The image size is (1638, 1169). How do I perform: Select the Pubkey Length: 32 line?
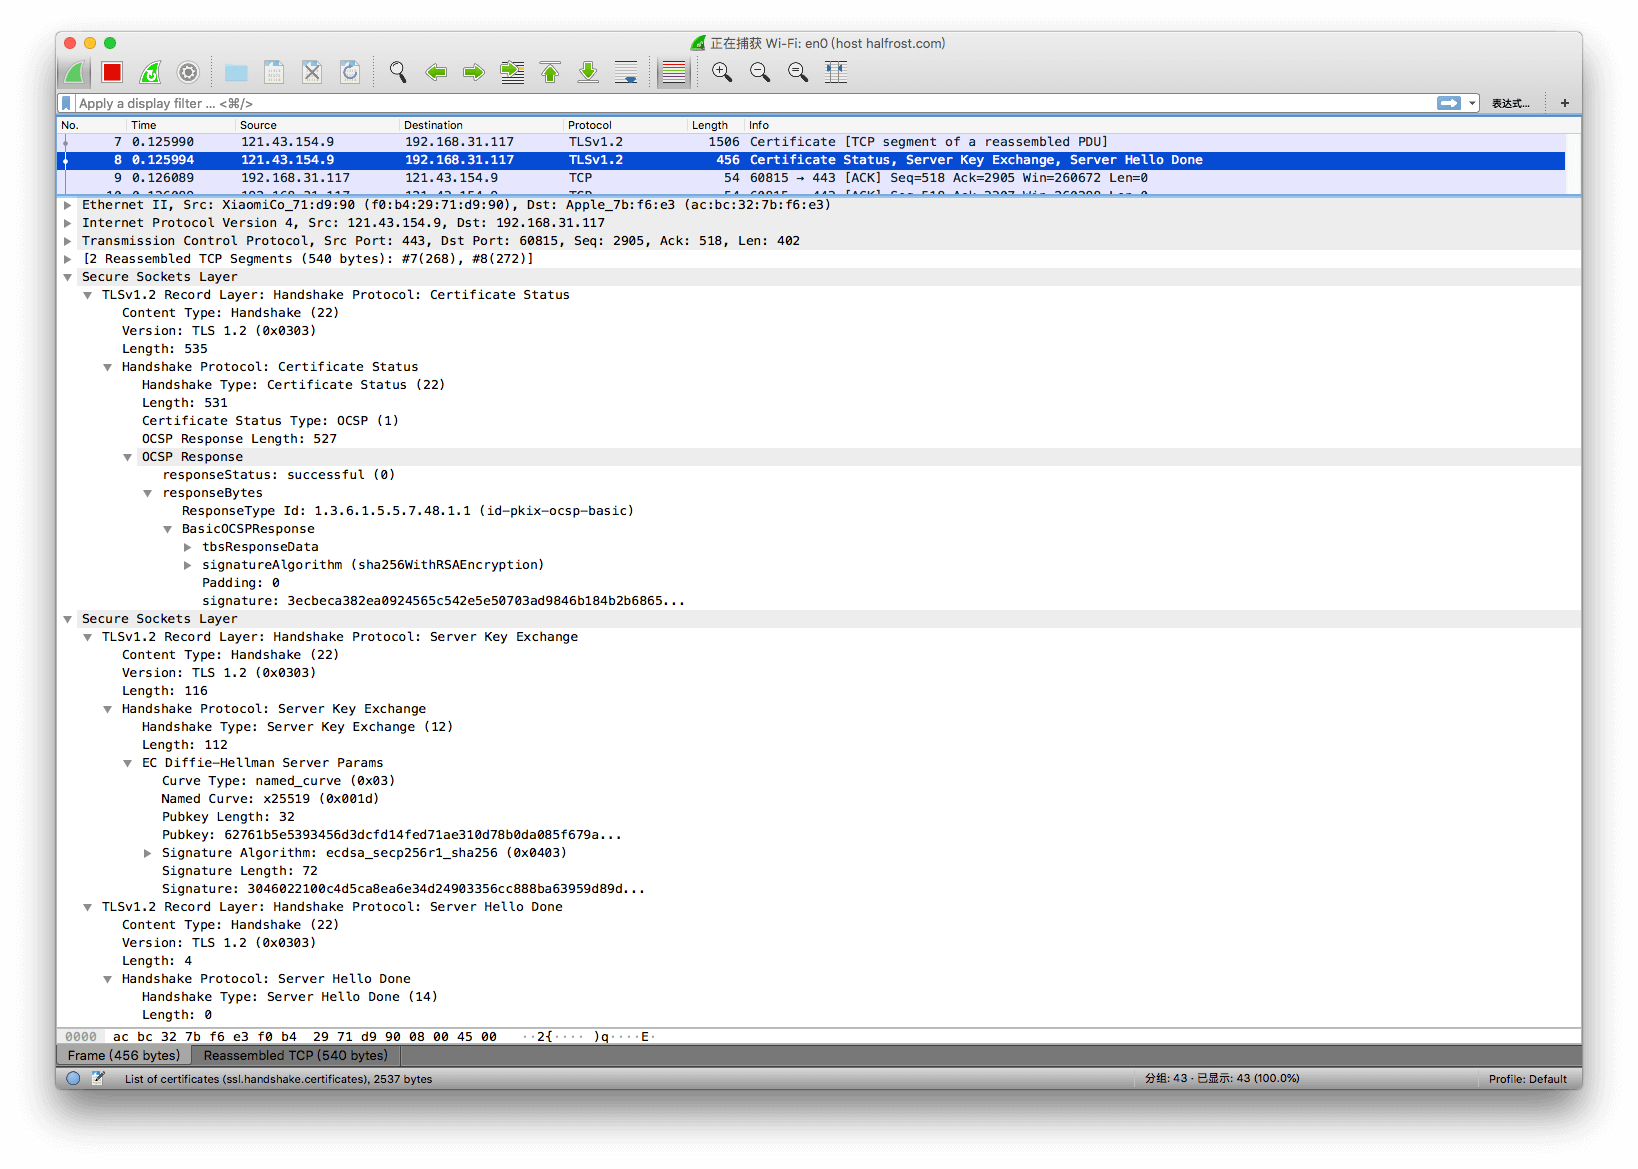(228, 817)
